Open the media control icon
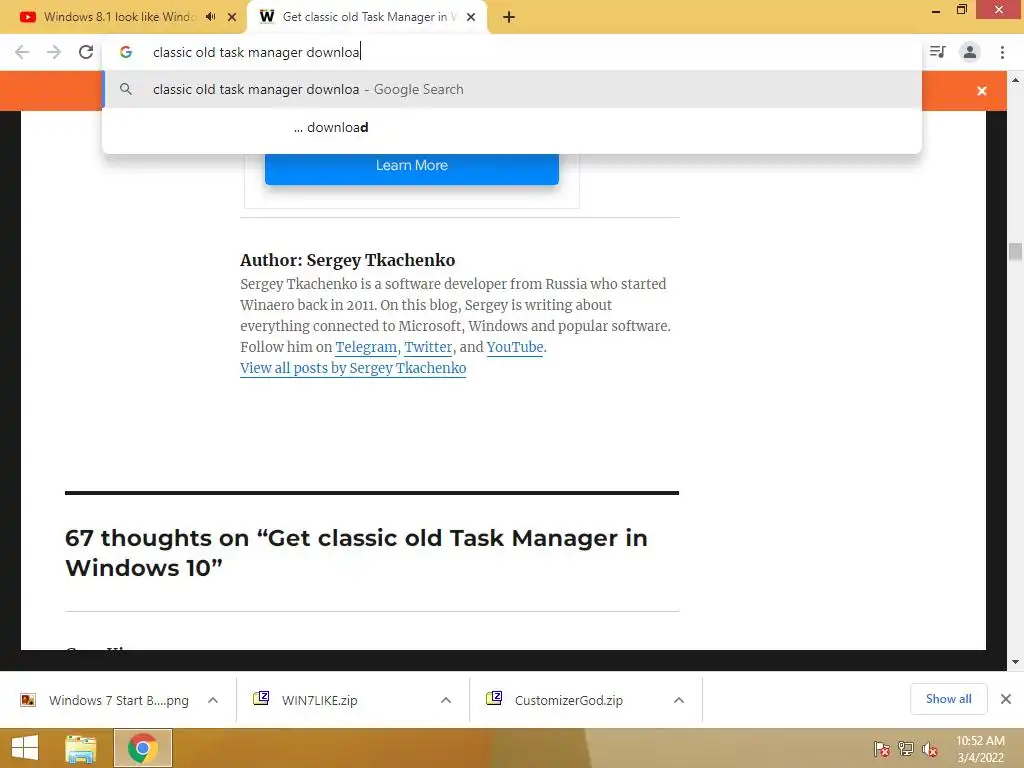 pos(938,52)
